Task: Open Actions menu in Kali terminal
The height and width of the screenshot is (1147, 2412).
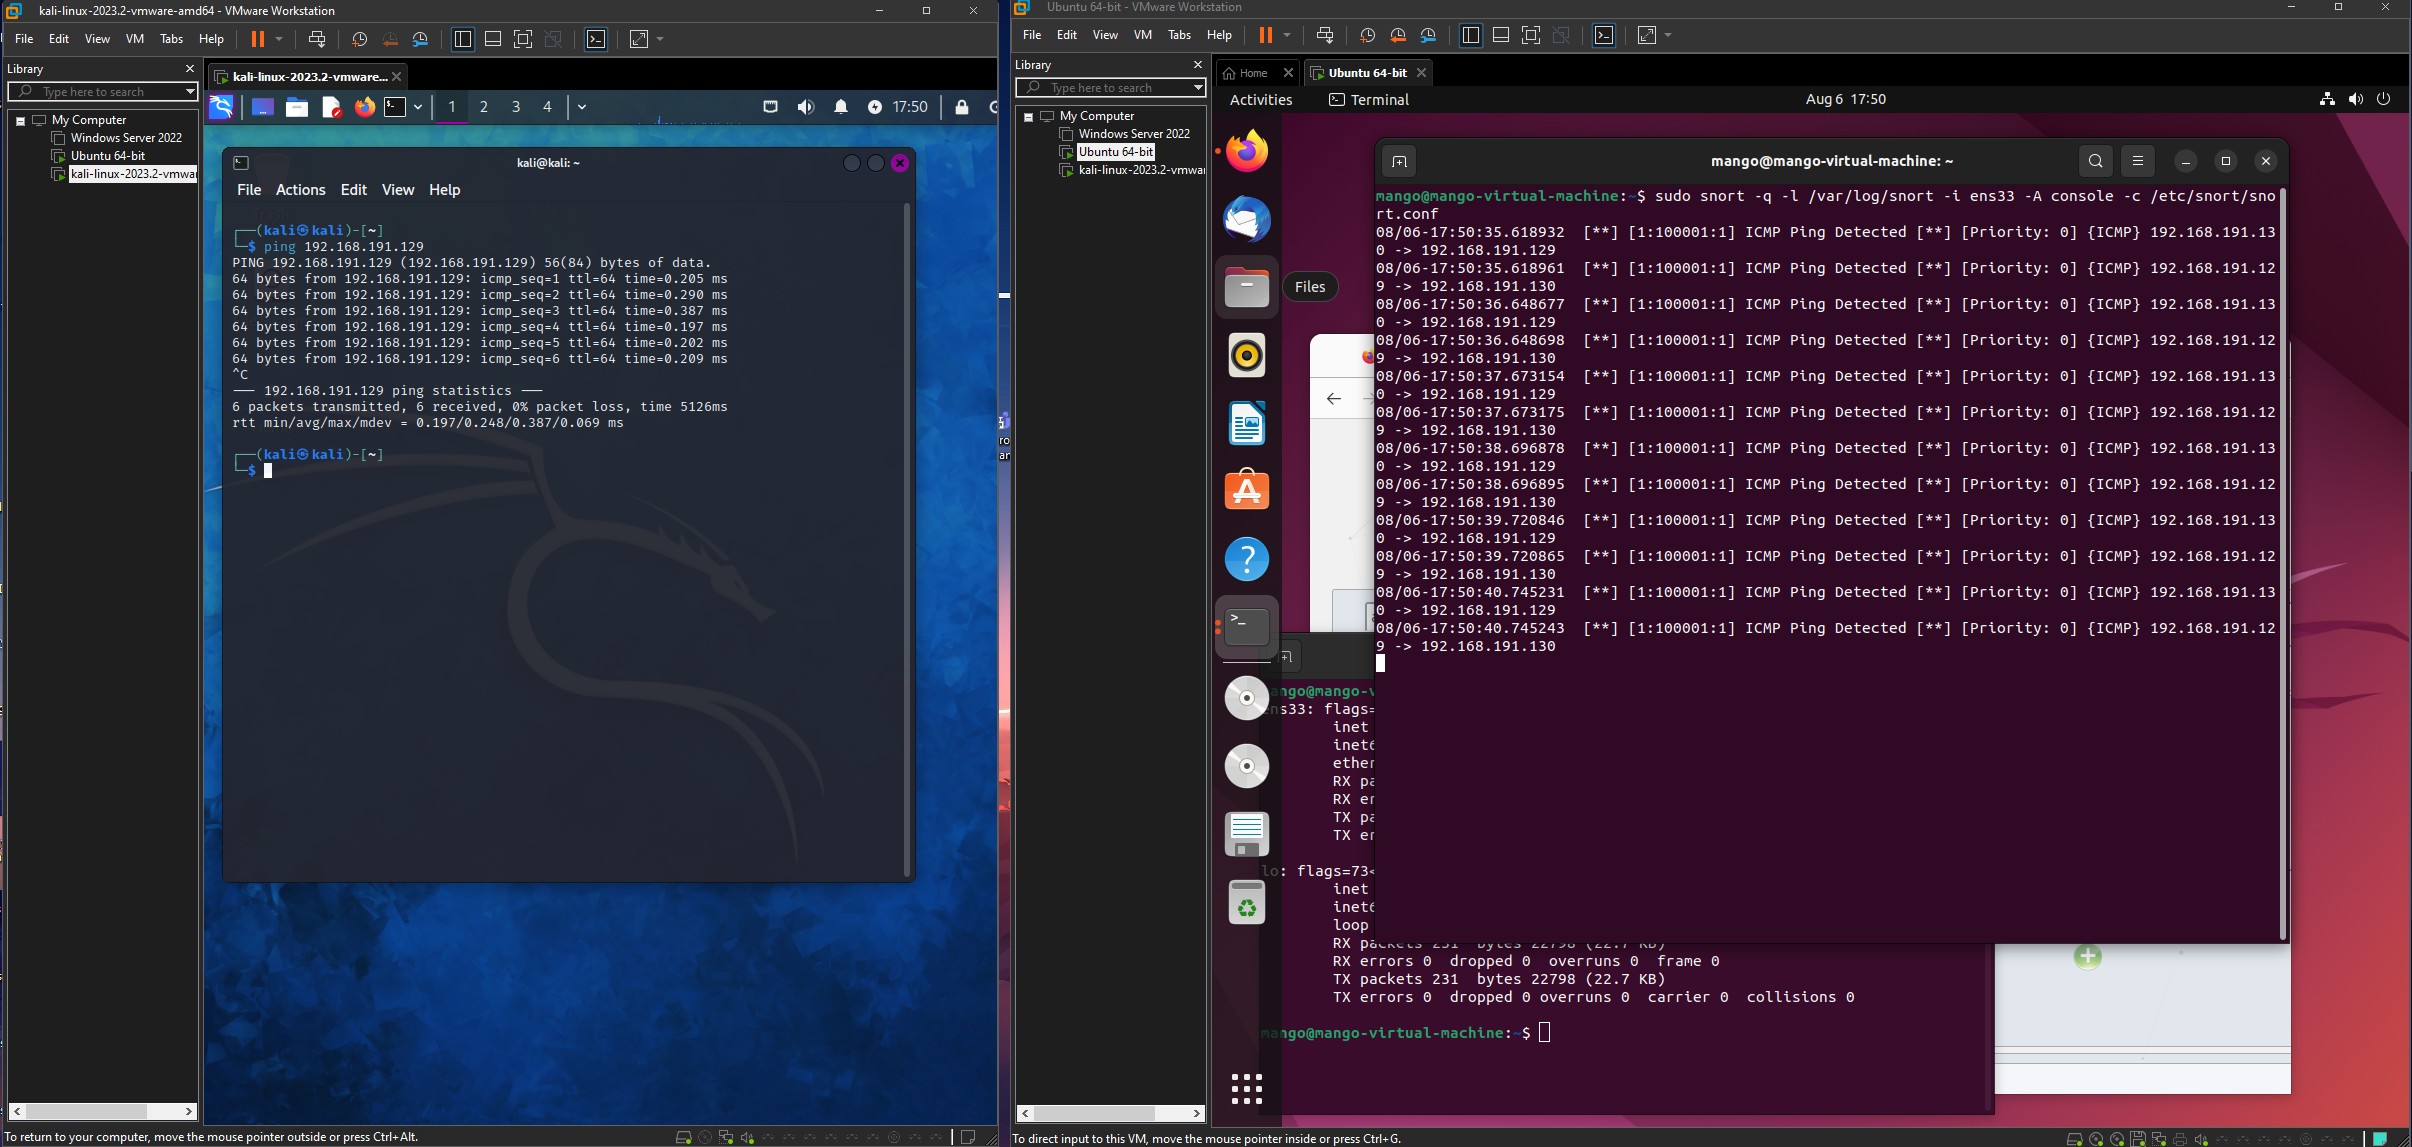Action: [x=300, y=190]
